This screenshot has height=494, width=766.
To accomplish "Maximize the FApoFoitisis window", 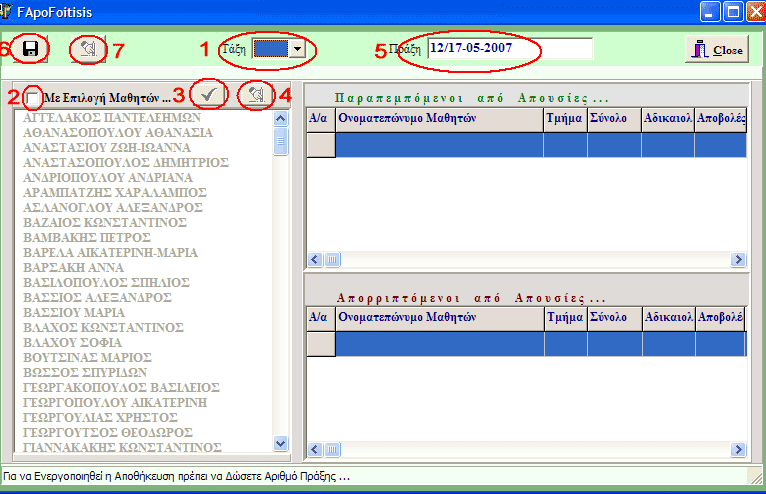I will coord(731,13).
